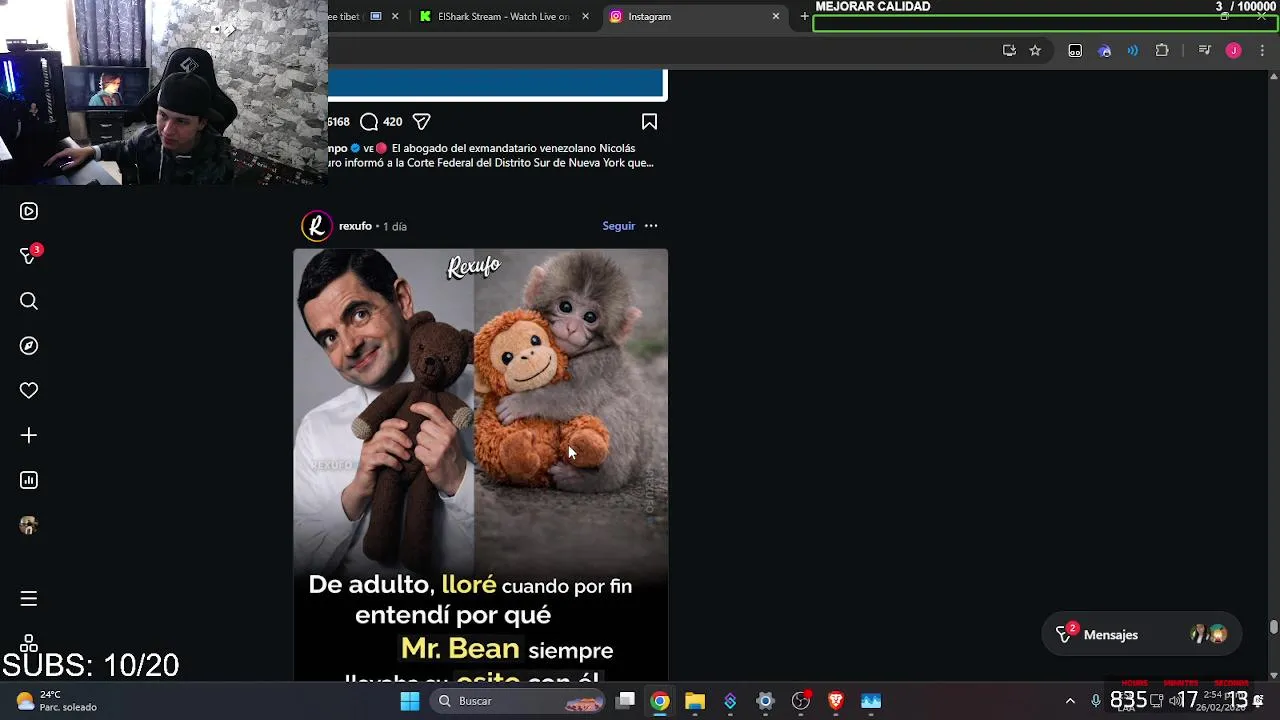Save top post with bookmark icon

tap(649, 122)
